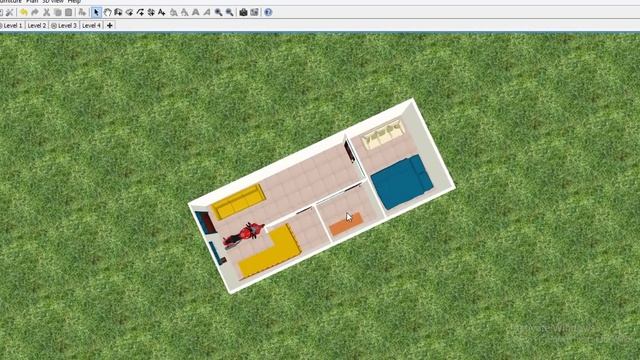The height and width of the screenshot is (360, 640).
Task: Select the straight yellow sofa
Action: point(239,202)
